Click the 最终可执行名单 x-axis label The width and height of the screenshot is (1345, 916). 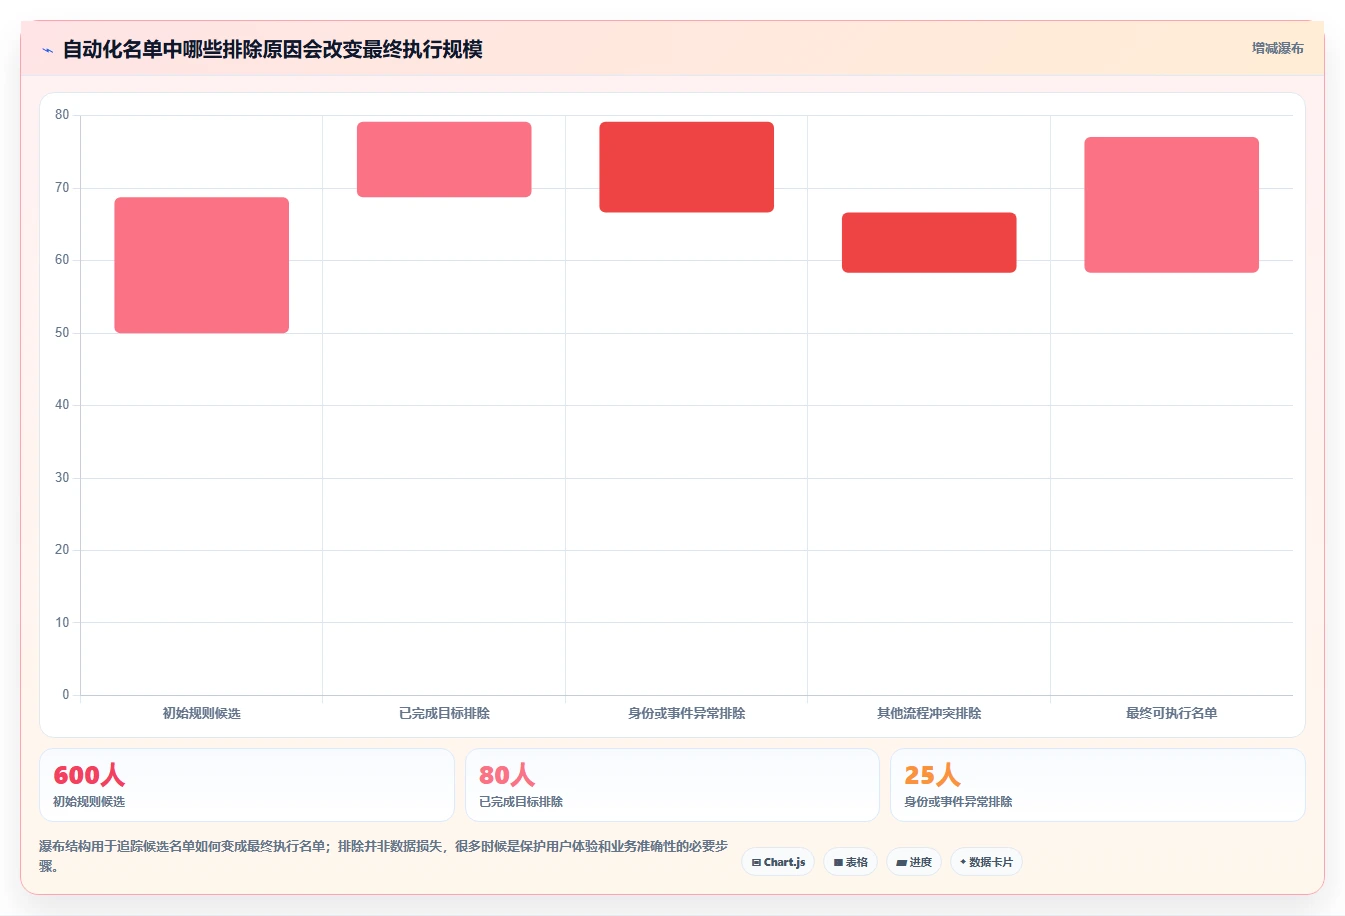[x=1172, y=713]
